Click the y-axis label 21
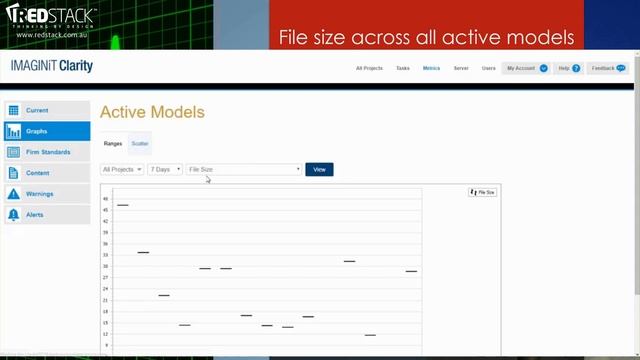 coord(106,300)
